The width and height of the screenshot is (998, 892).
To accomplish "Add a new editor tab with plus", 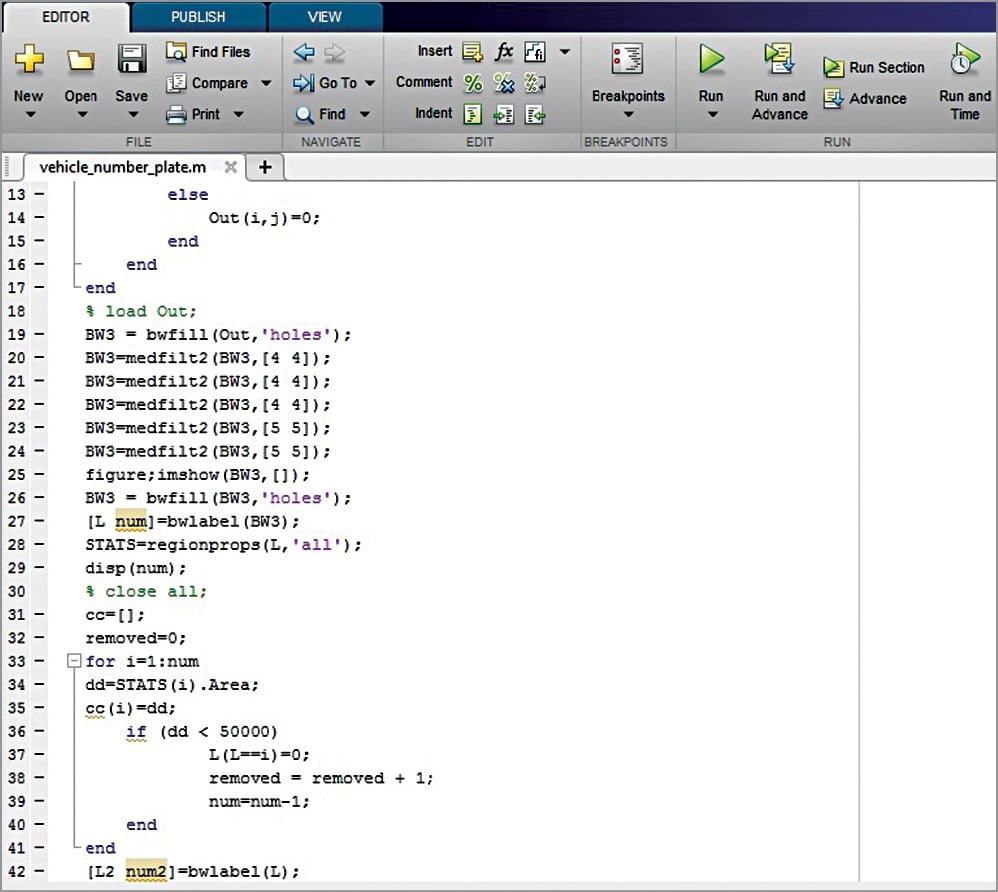I will pos(265,167).
